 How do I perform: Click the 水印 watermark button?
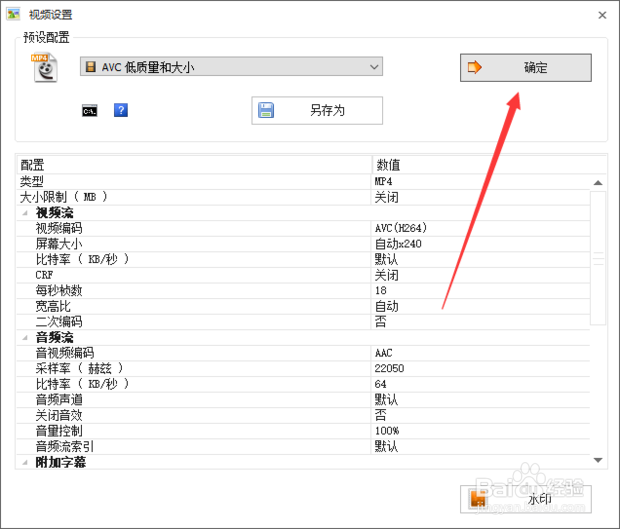click(525, 499)
